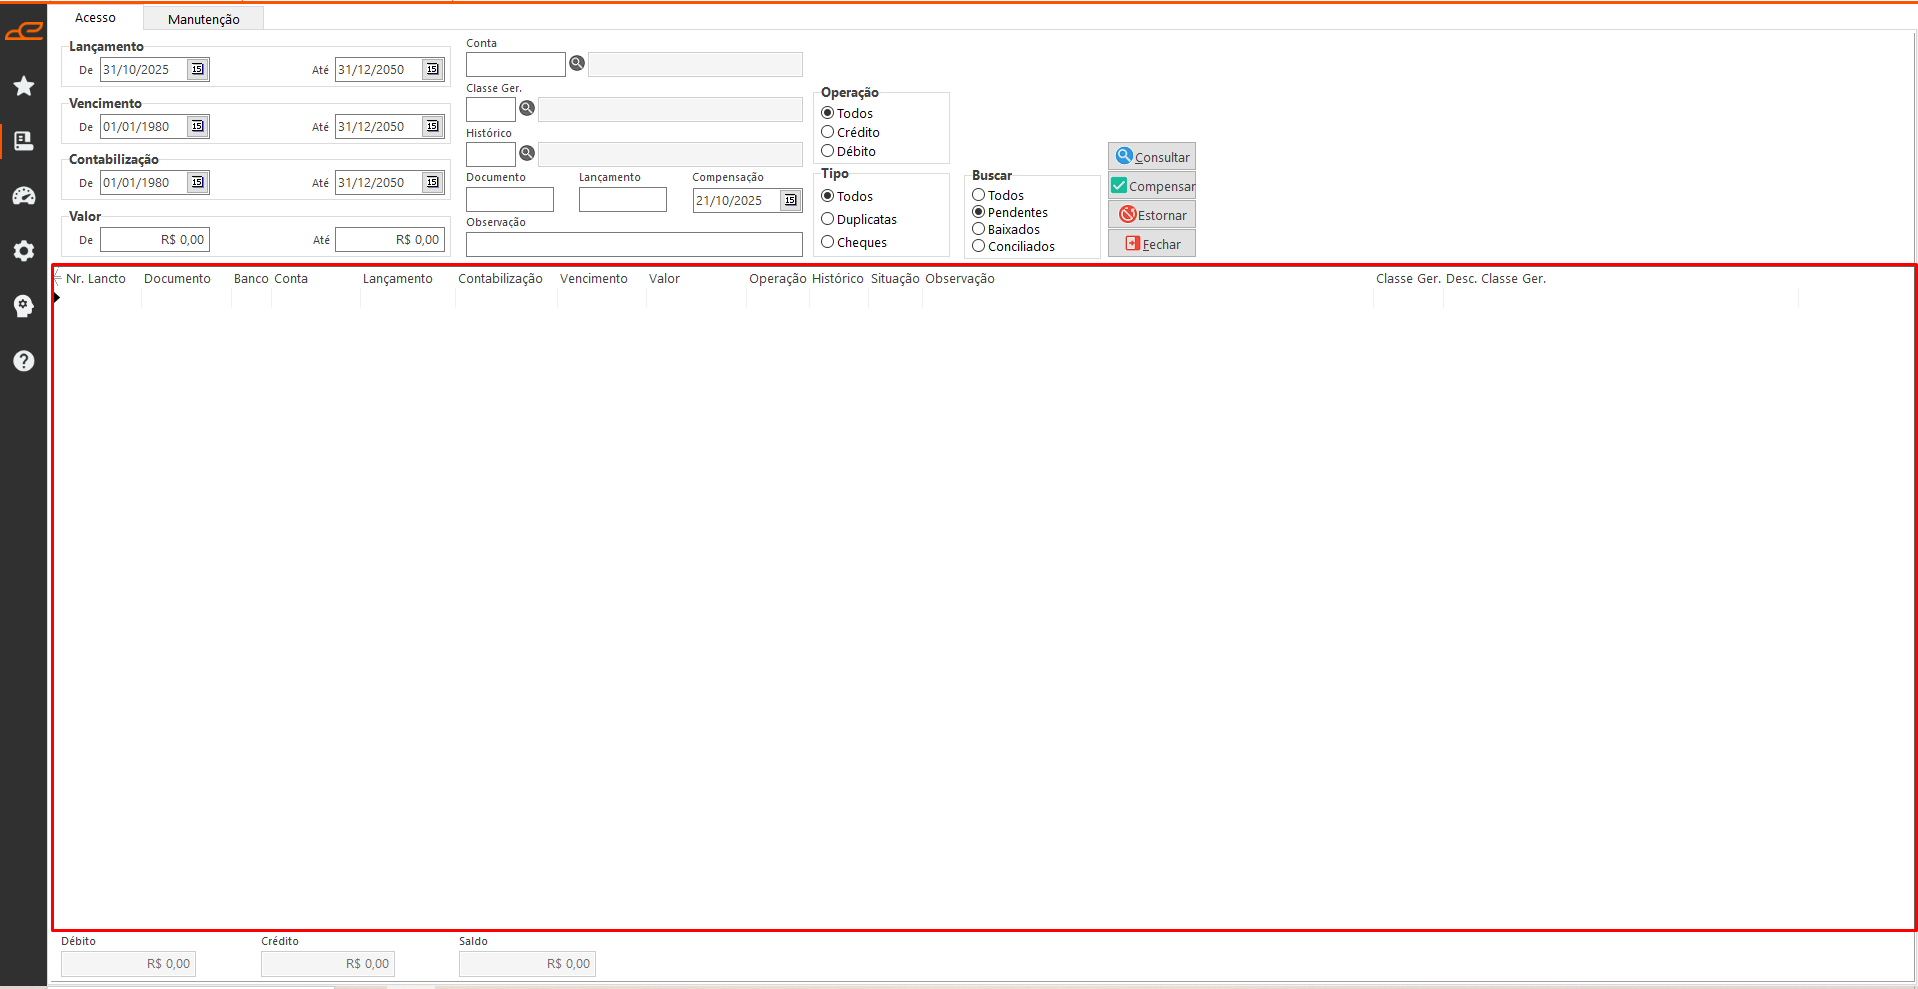Viewport: 1918px width, 989px height.
Task: Click the Valor column header
Action: (664, 279)
